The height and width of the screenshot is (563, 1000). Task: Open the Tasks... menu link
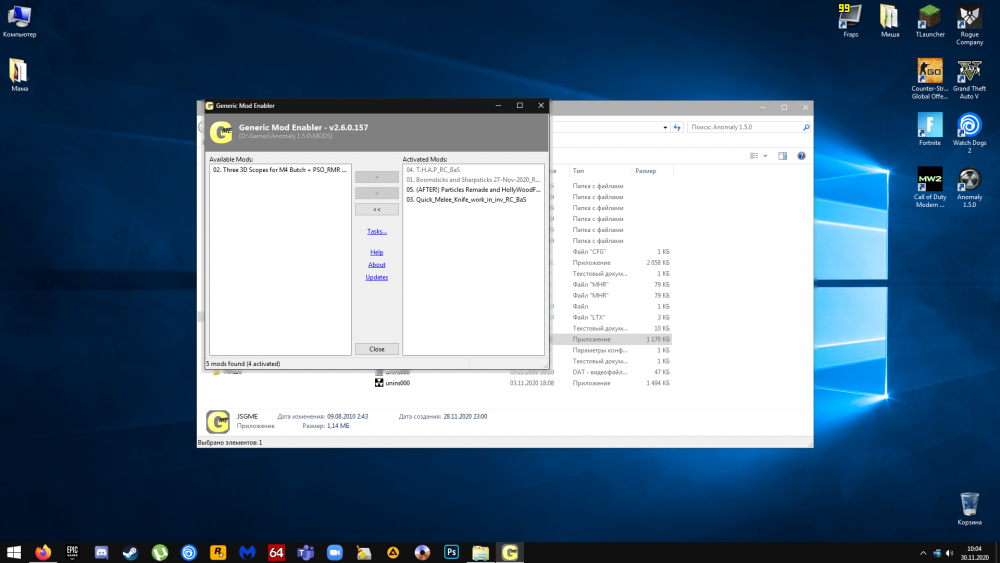click(x=377, y=231)
